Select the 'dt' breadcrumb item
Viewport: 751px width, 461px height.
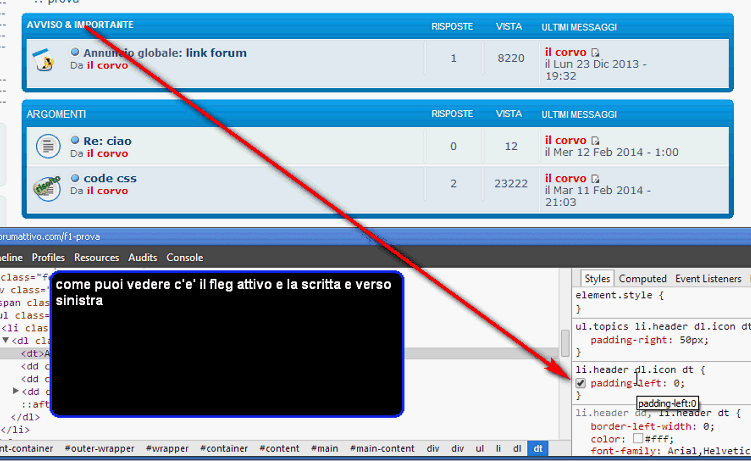538,449
